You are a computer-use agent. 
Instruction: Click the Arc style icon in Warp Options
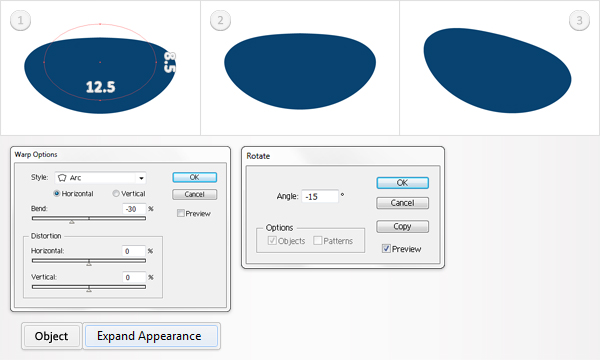(x=62, y=178)
